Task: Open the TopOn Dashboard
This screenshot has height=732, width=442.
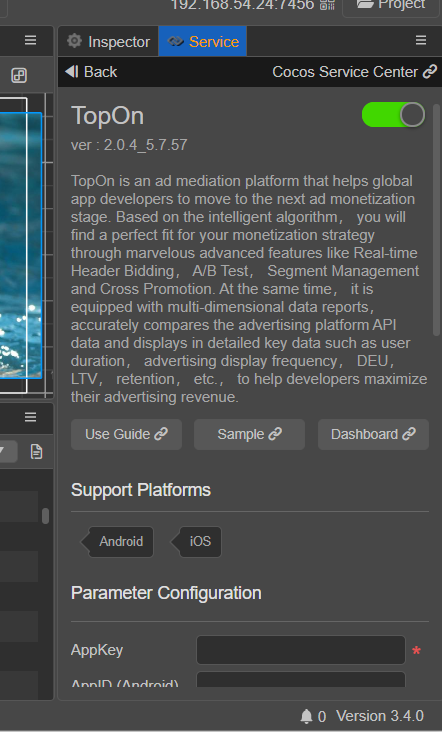Action: pos(373,434)
